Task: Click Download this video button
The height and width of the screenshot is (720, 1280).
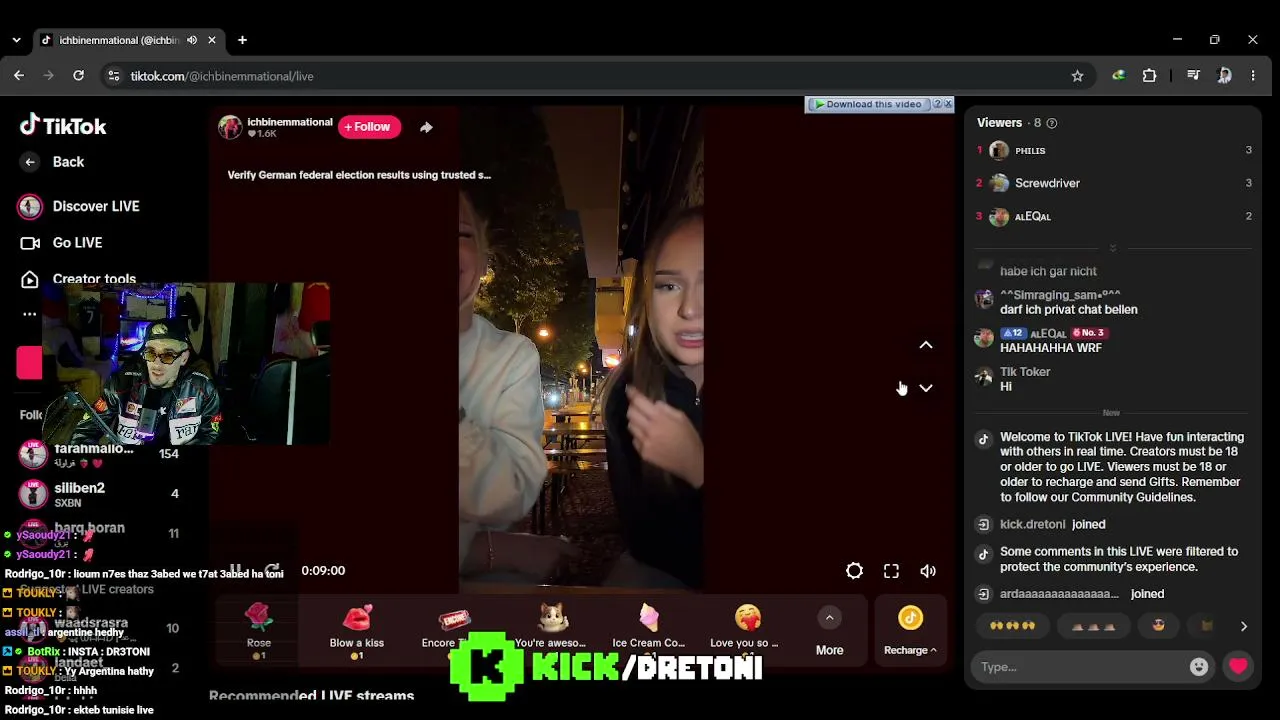Action: click(x=868, y=104)
